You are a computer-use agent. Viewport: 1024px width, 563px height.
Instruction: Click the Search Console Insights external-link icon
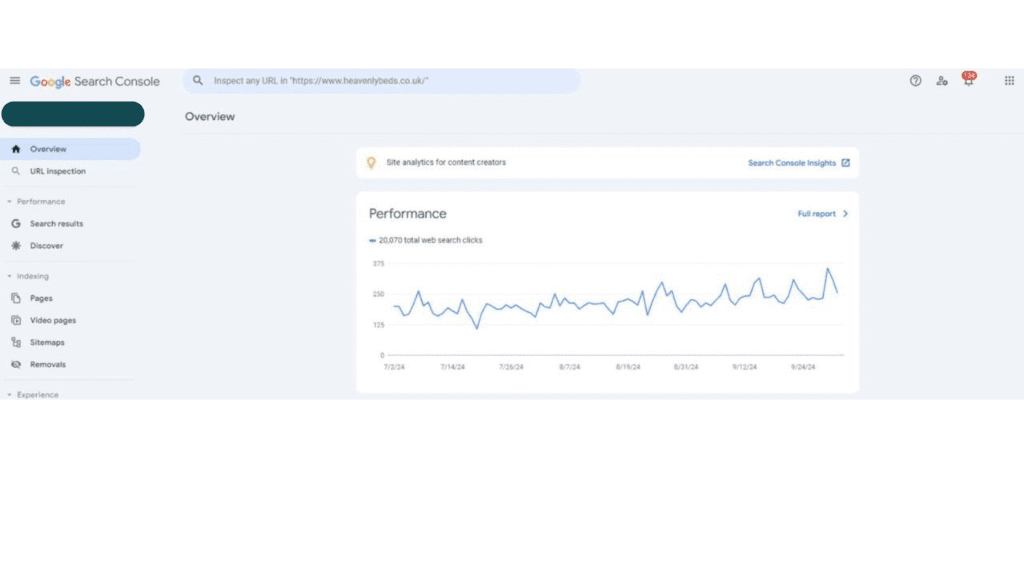(x=846, y=163)
